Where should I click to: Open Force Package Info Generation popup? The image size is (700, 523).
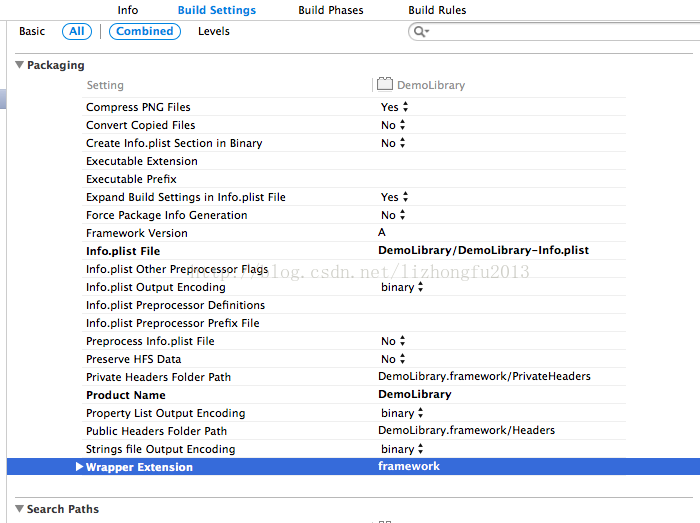[393, 215]
